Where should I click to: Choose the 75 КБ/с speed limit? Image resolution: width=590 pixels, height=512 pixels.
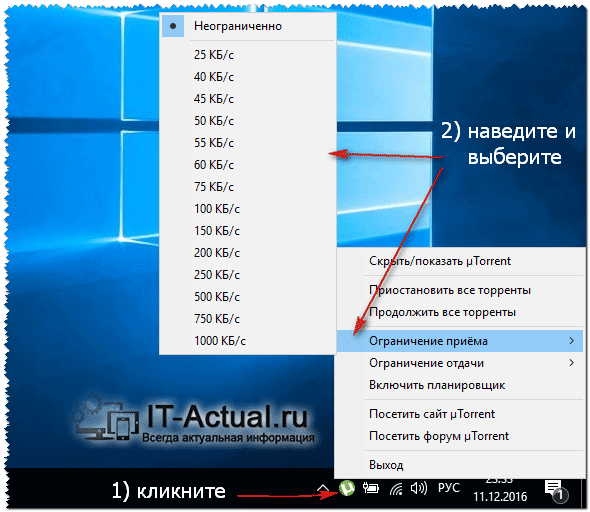pos(248,187)
